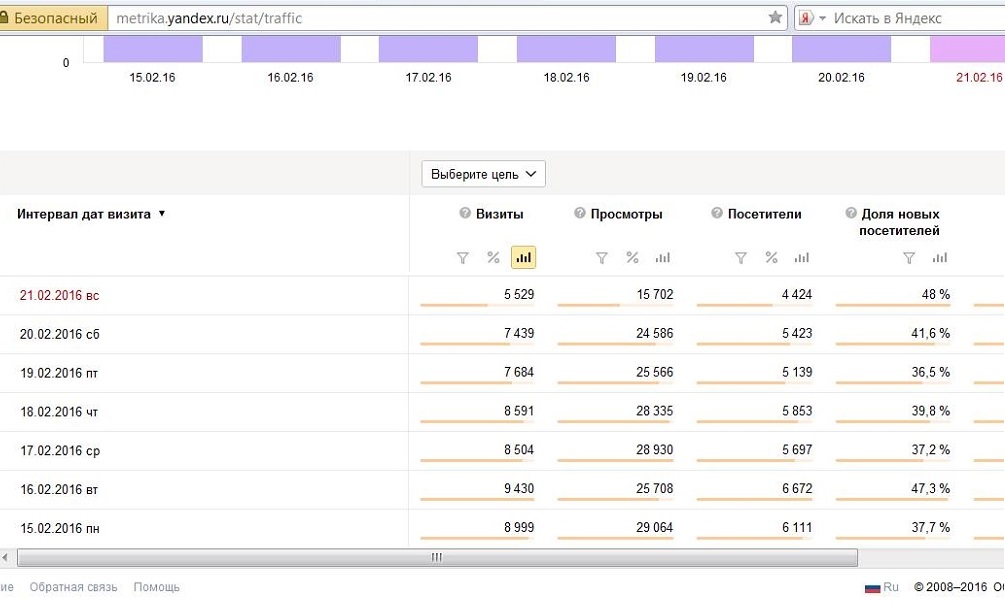Toggle percent view under Визиты

point(493,258)
